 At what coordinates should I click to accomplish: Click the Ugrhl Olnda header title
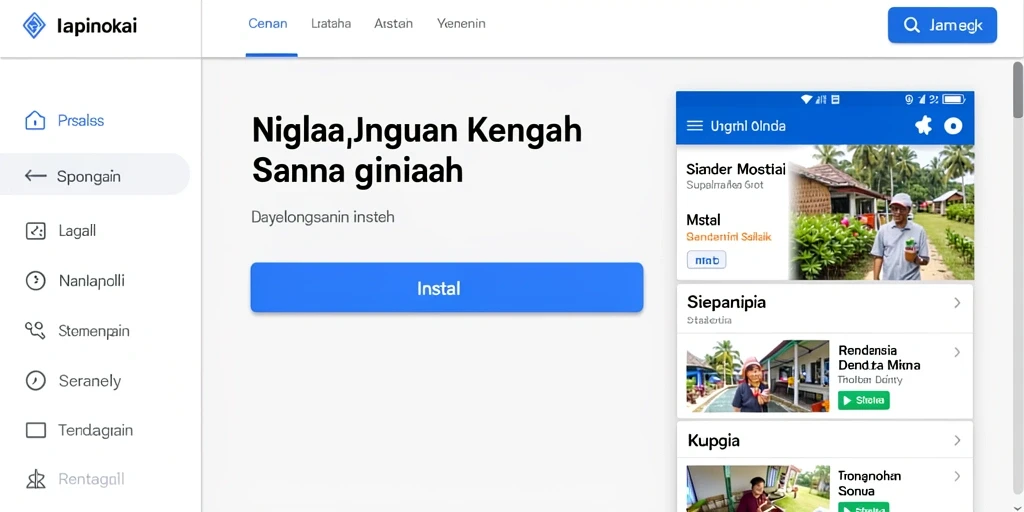point(748,126)
